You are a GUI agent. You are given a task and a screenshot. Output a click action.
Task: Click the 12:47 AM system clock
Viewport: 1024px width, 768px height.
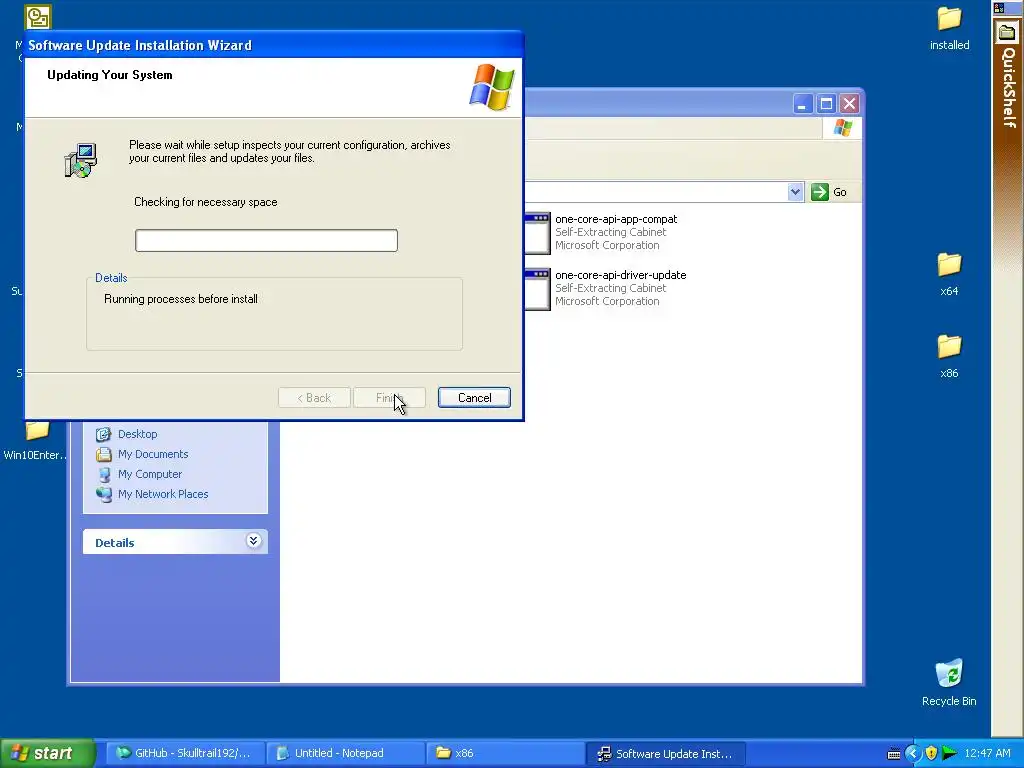point(987,753)
